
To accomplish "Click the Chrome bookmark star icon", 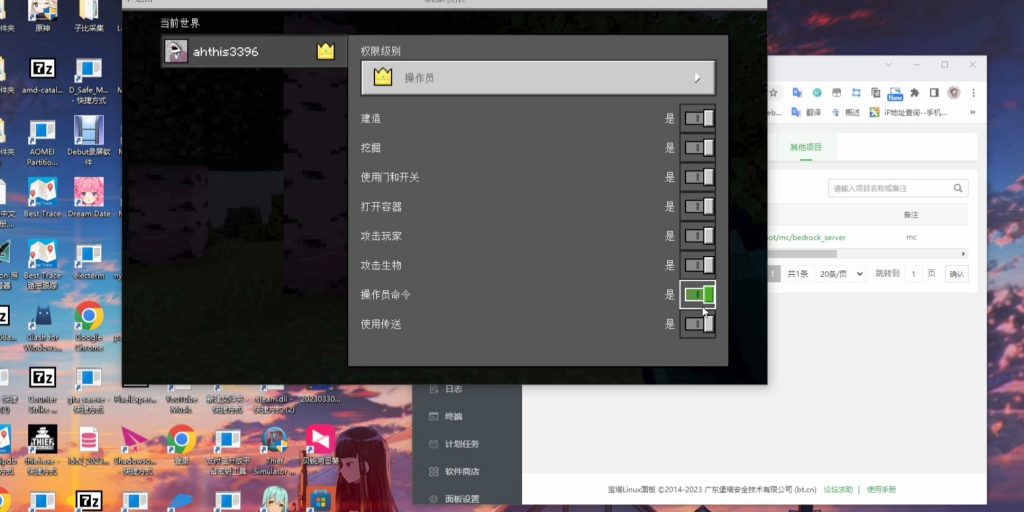I will pos(773,93).
